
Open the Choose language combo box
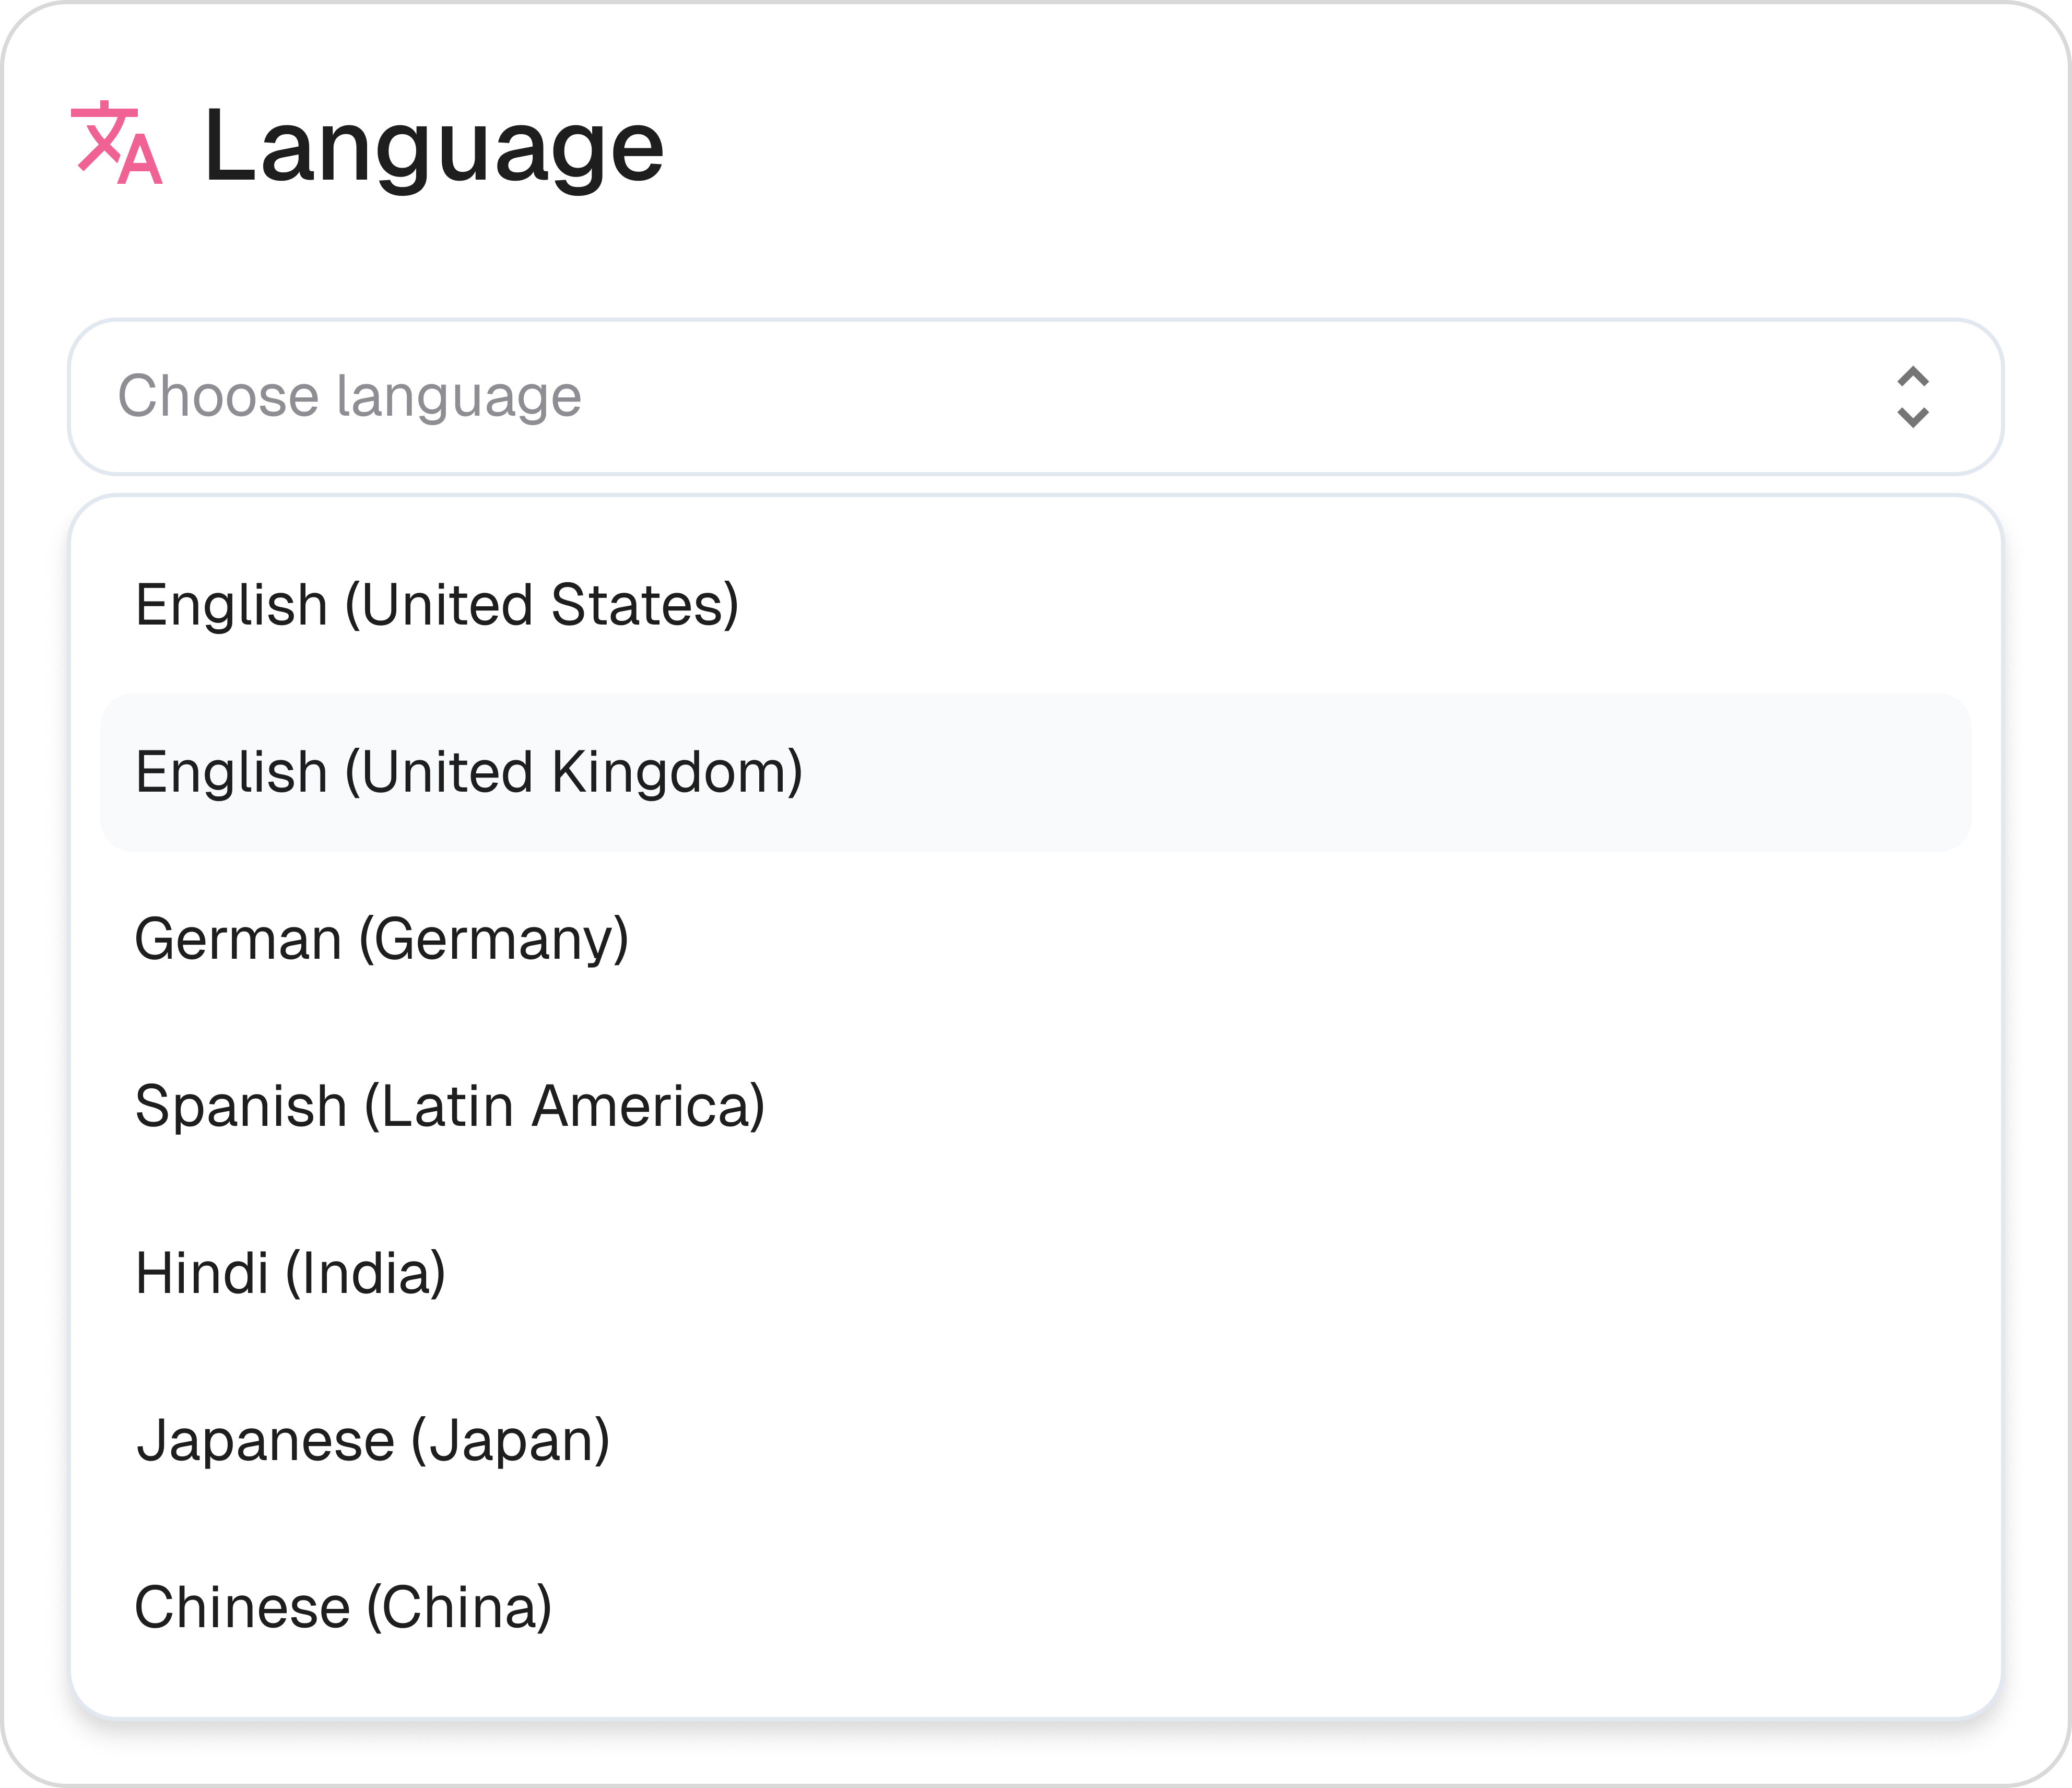[1035, 397]
